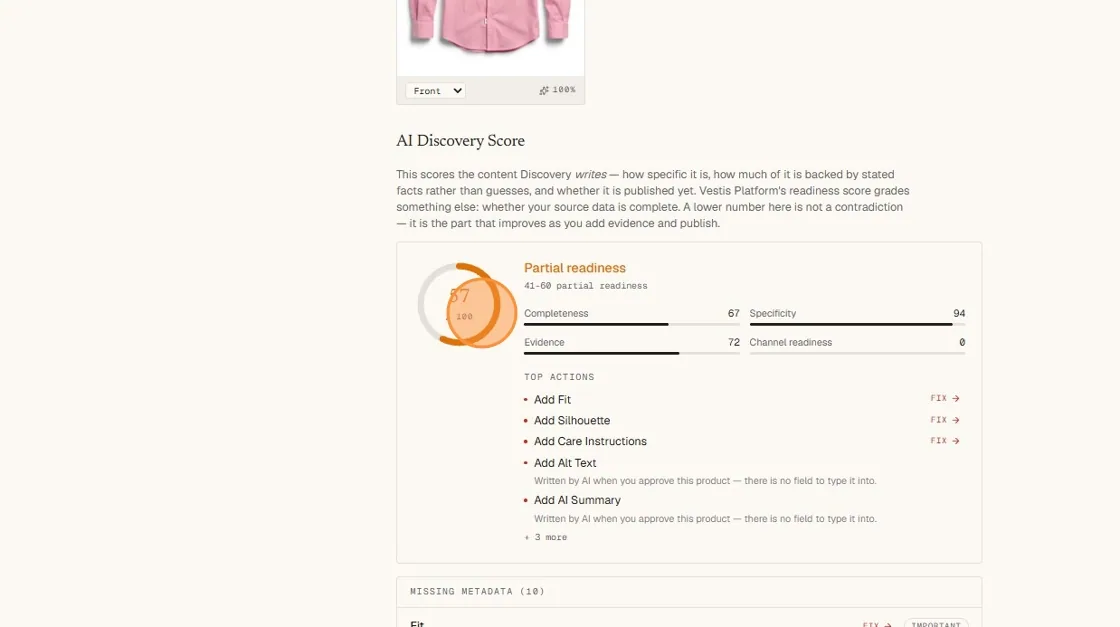The height and width of the screenshot is (627, 1120).
Task: Click the 100% zoom icon
Action: click(x=544, y=90)
